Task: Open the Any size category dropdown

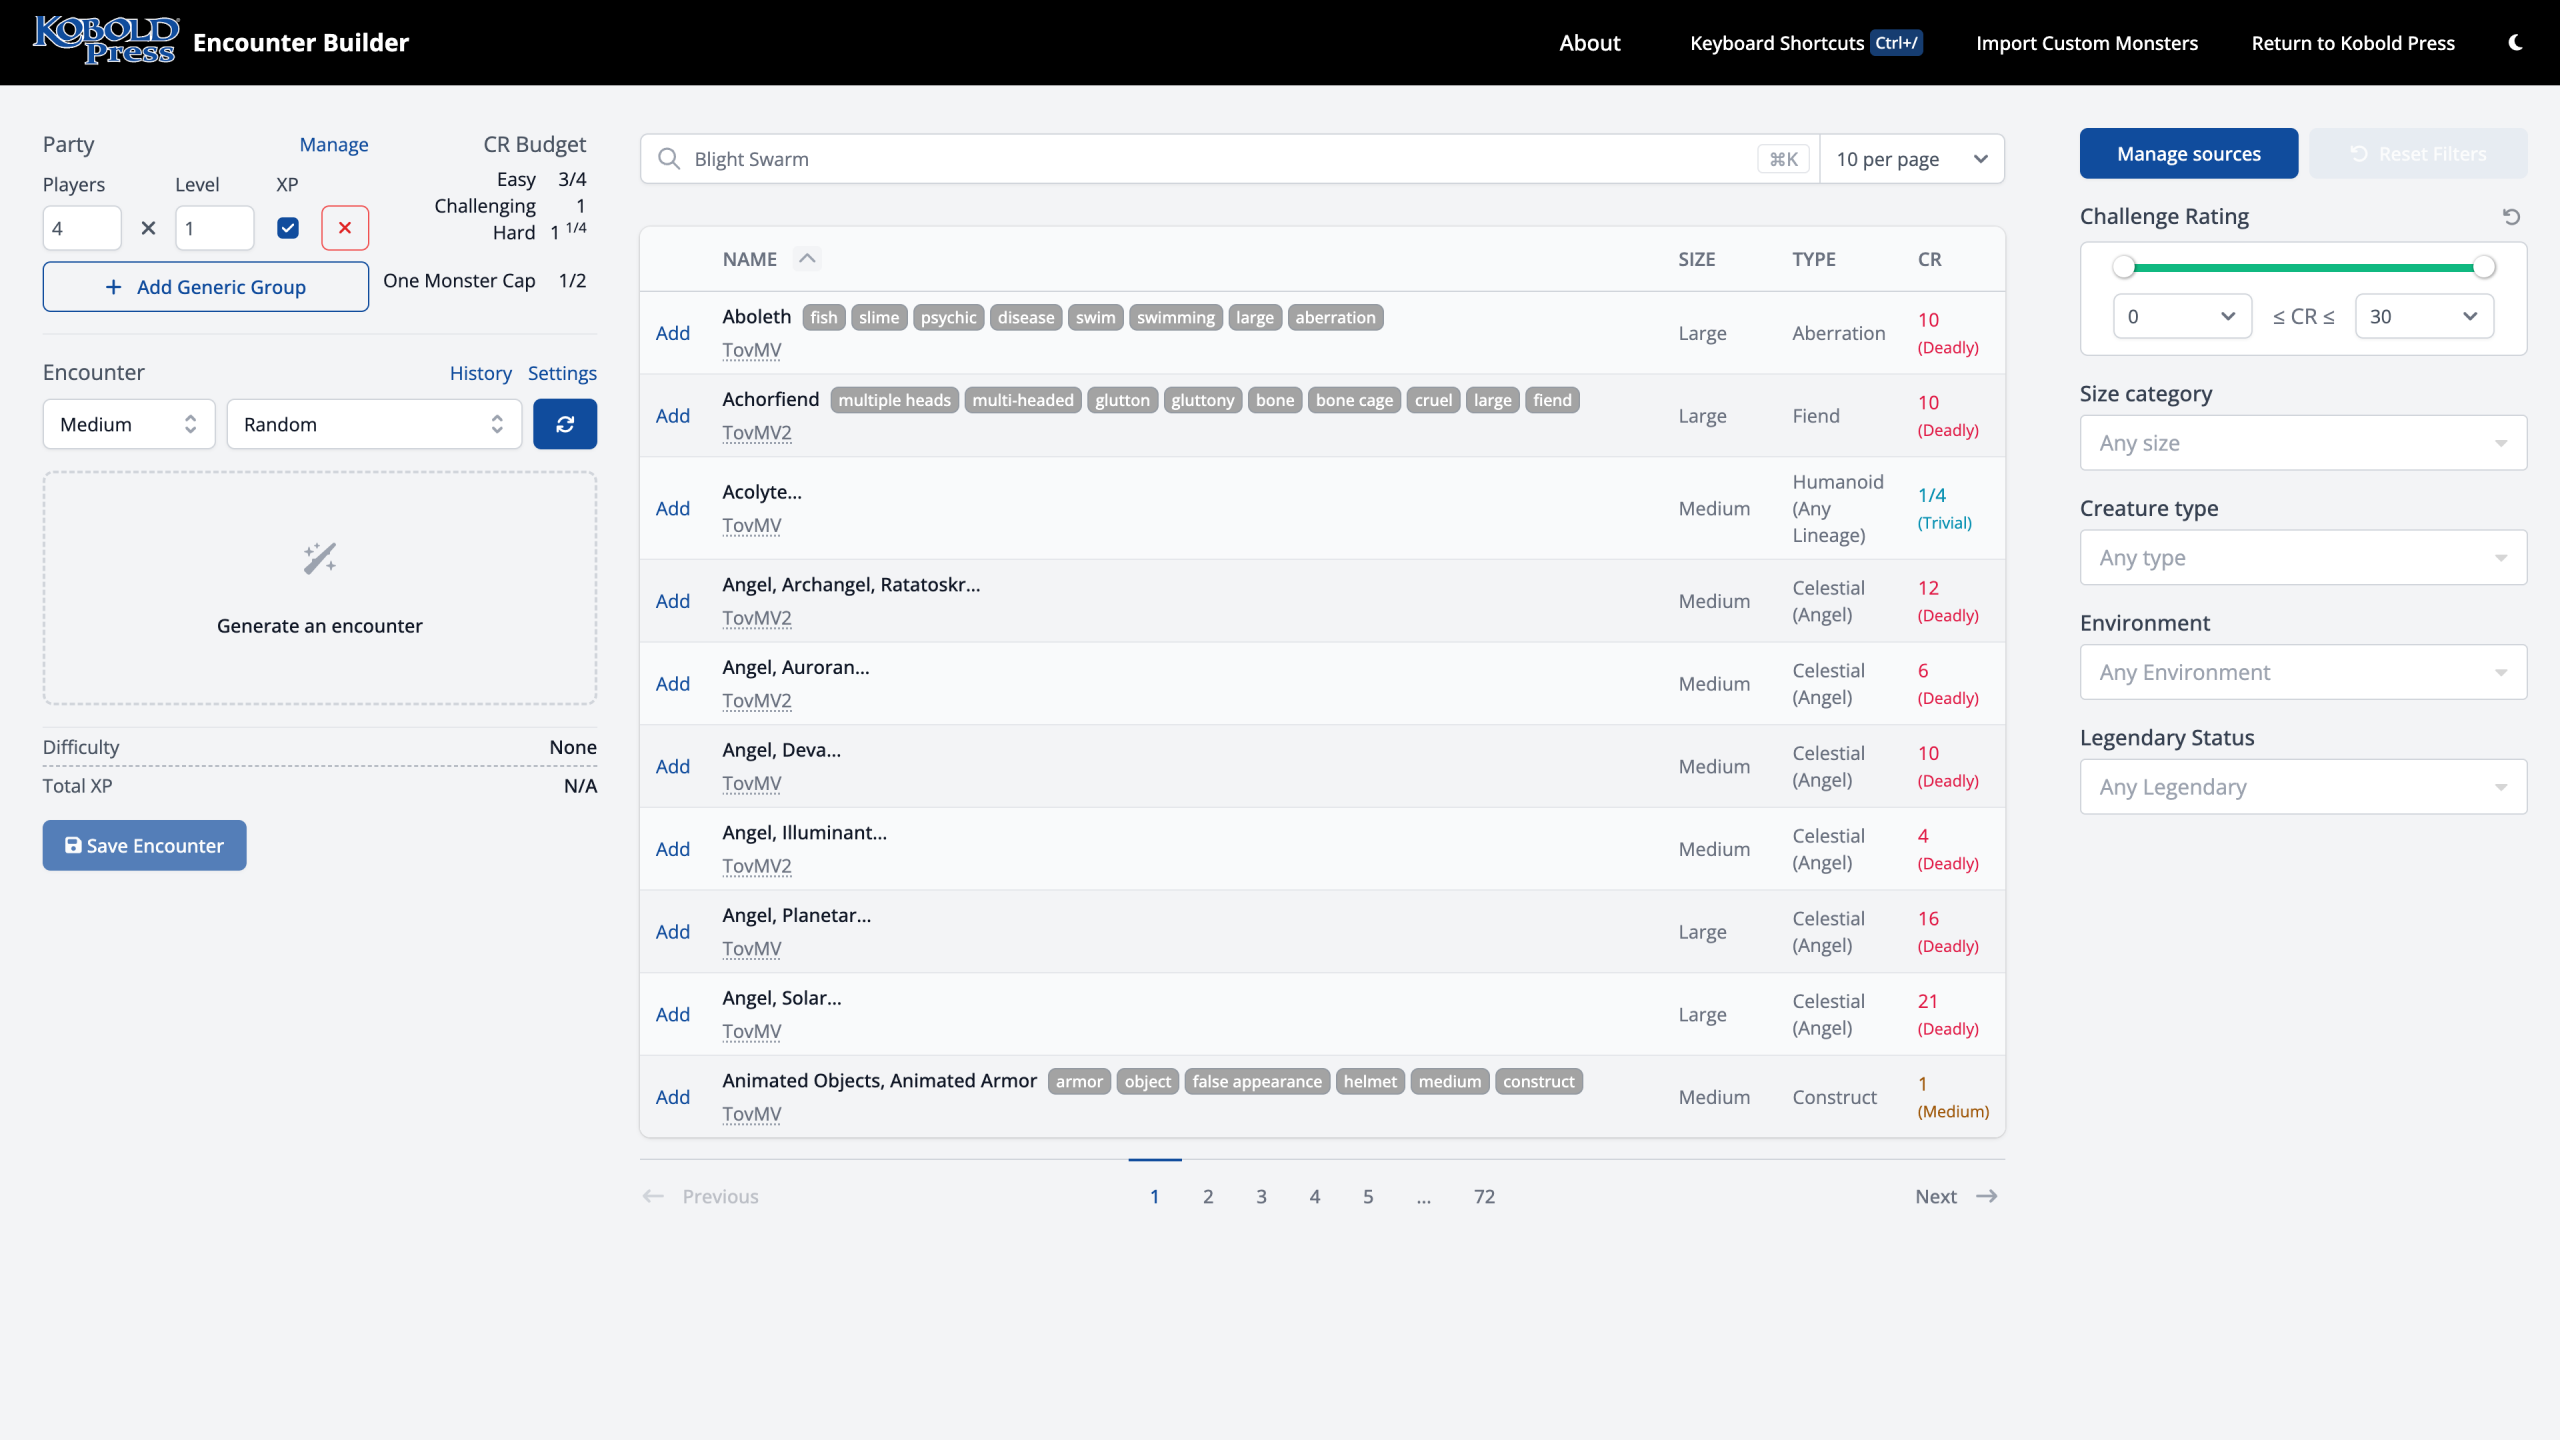Action: (x=2302, y=443)
